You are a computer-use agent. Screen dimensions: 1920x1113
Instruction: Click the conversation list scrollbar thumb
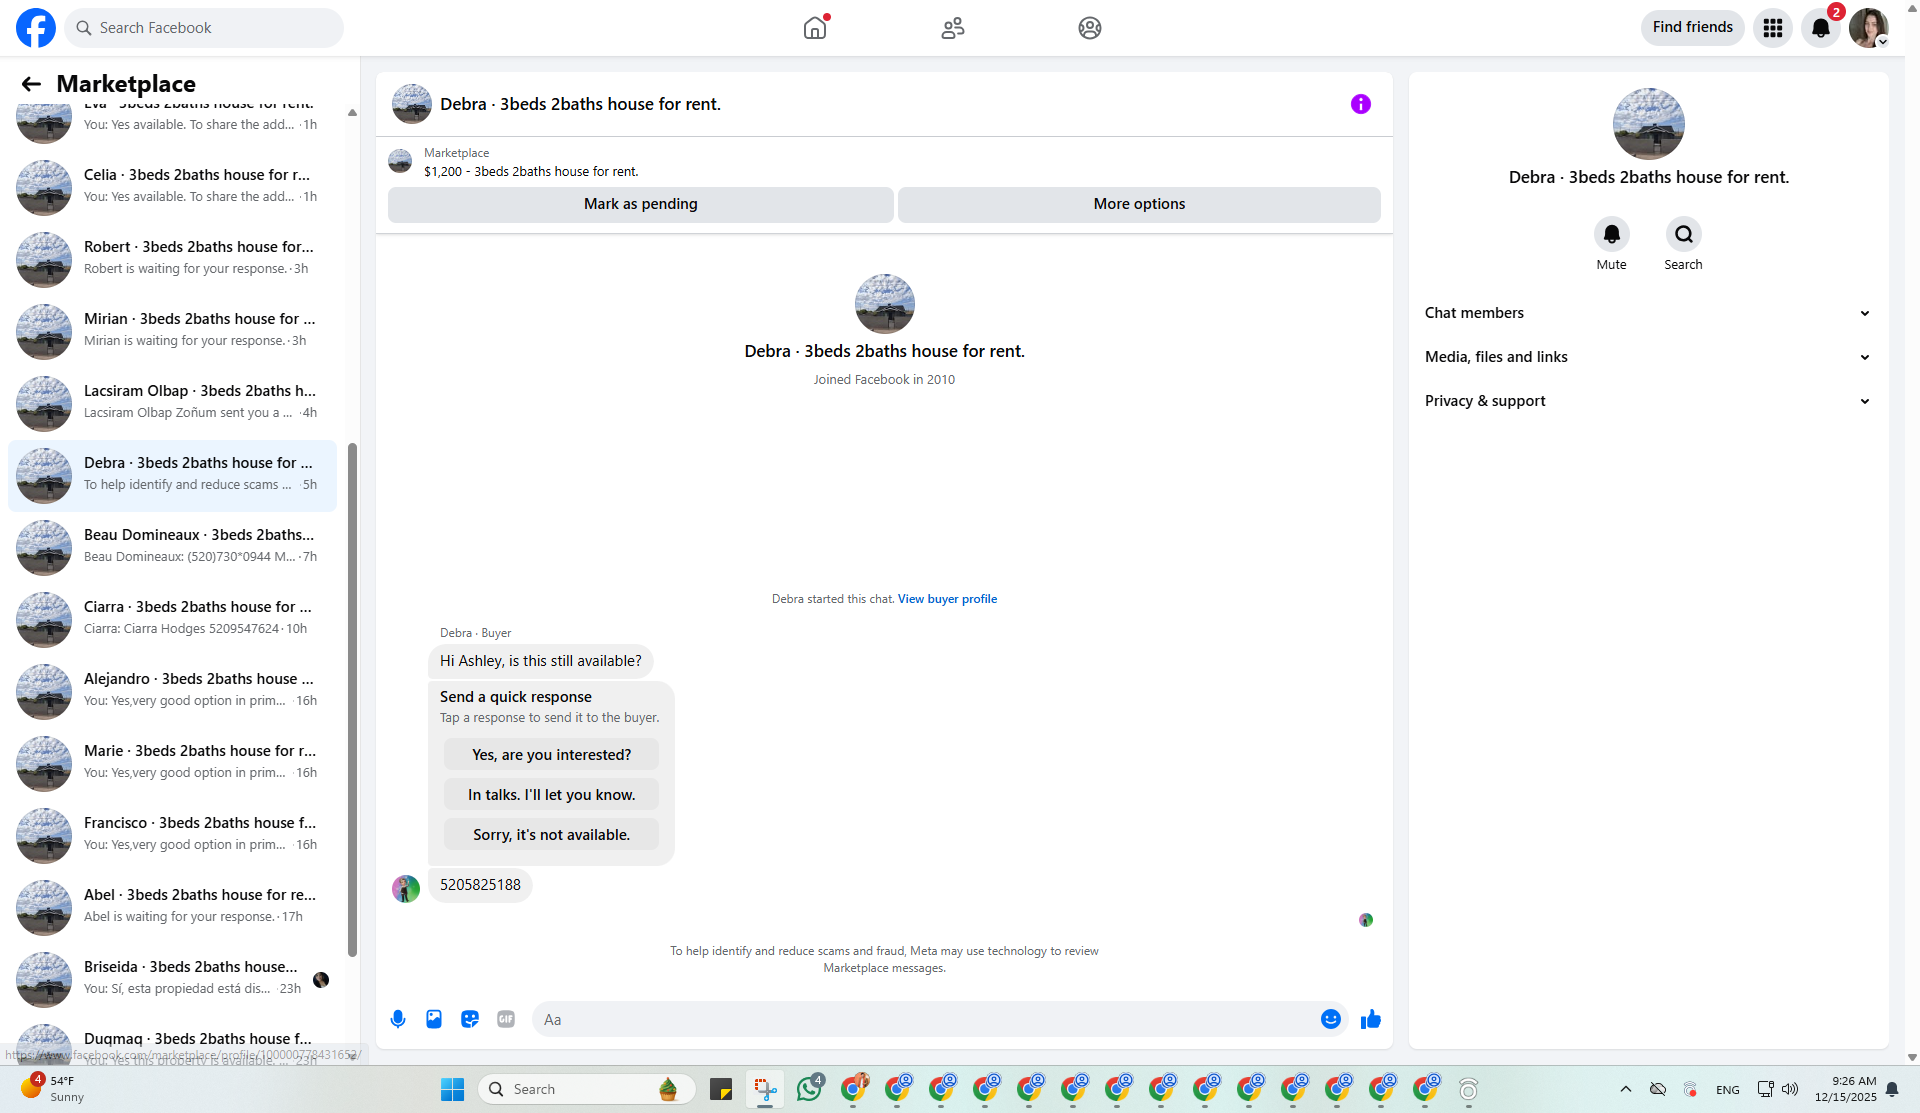click(352, 700)
